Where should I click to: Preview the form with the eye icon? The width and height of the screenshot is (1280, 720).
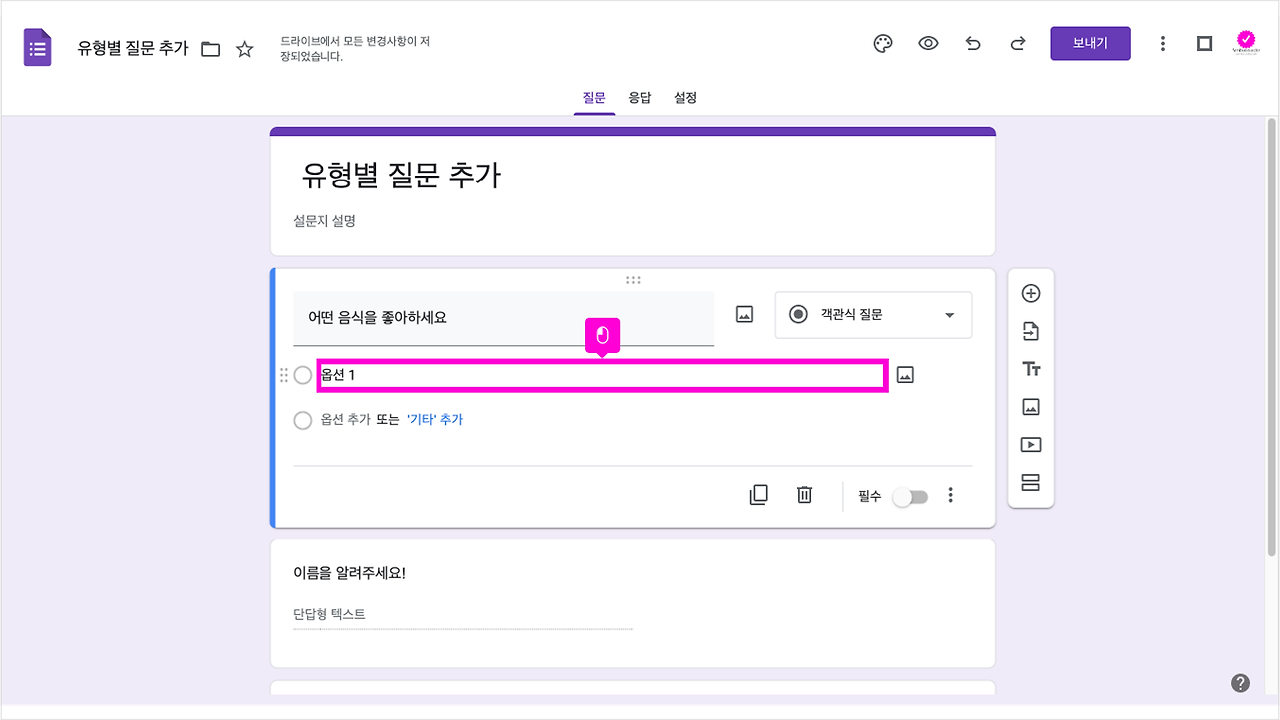(928, 43)
